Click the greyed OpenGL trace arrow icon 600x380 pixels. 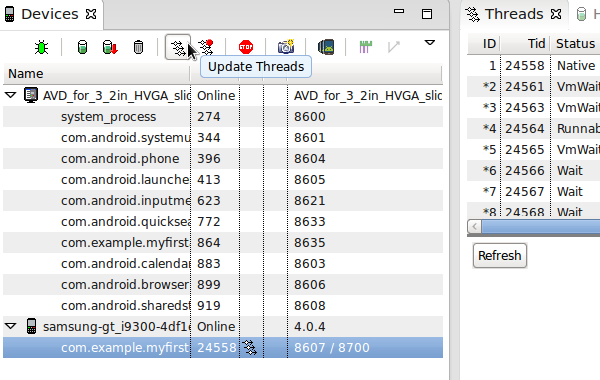coord(394,47)
